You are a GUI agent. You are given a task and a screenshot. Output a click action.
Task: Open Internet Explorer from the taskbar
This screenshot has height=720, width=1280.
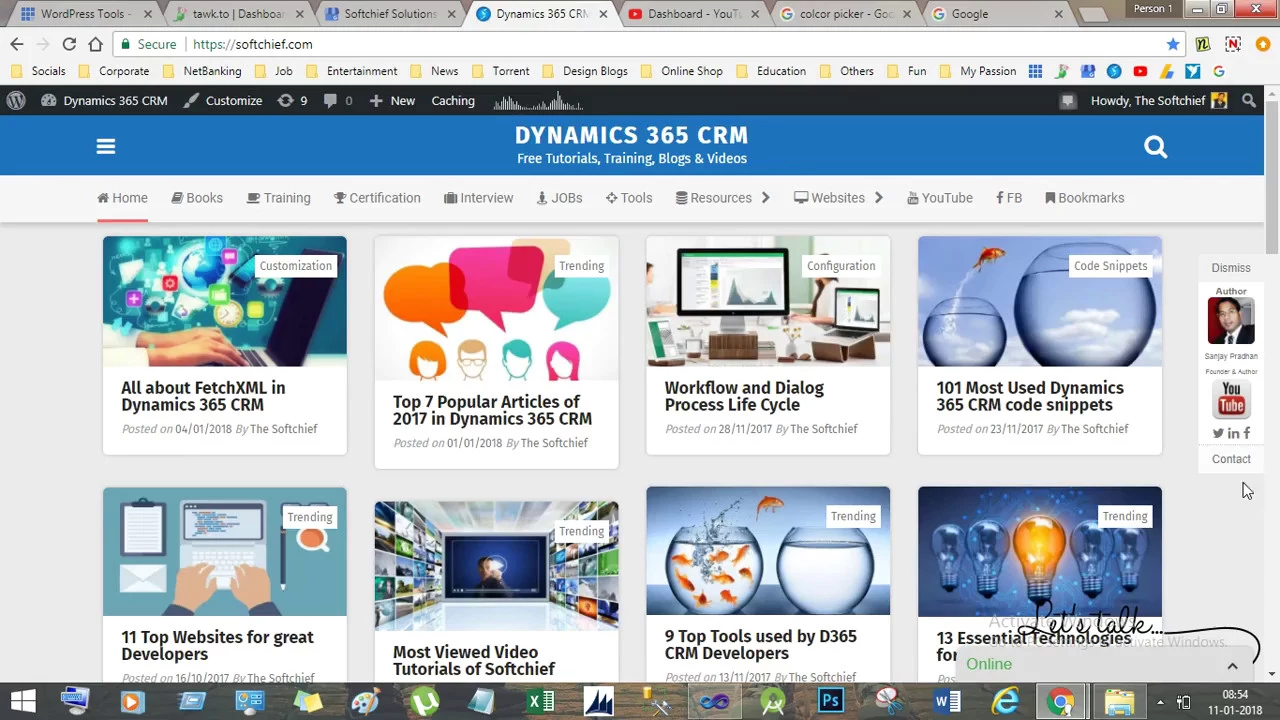pos(1005,701)
